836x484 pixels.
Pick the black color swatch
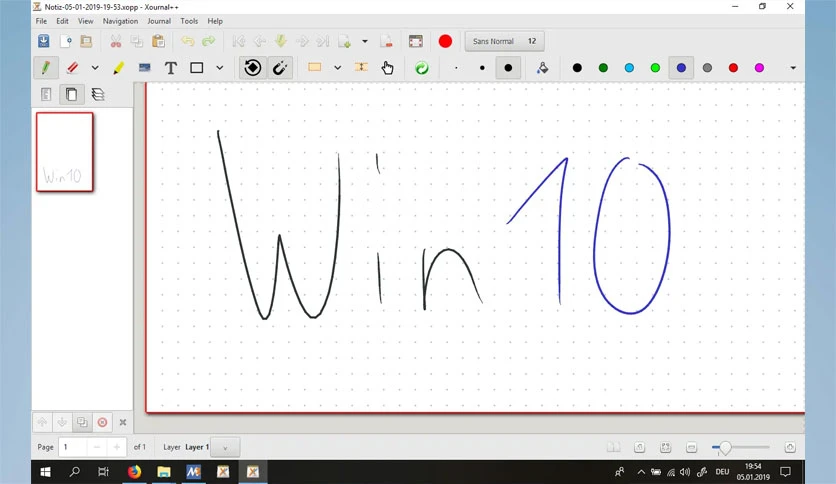click(x=577, y=68)
